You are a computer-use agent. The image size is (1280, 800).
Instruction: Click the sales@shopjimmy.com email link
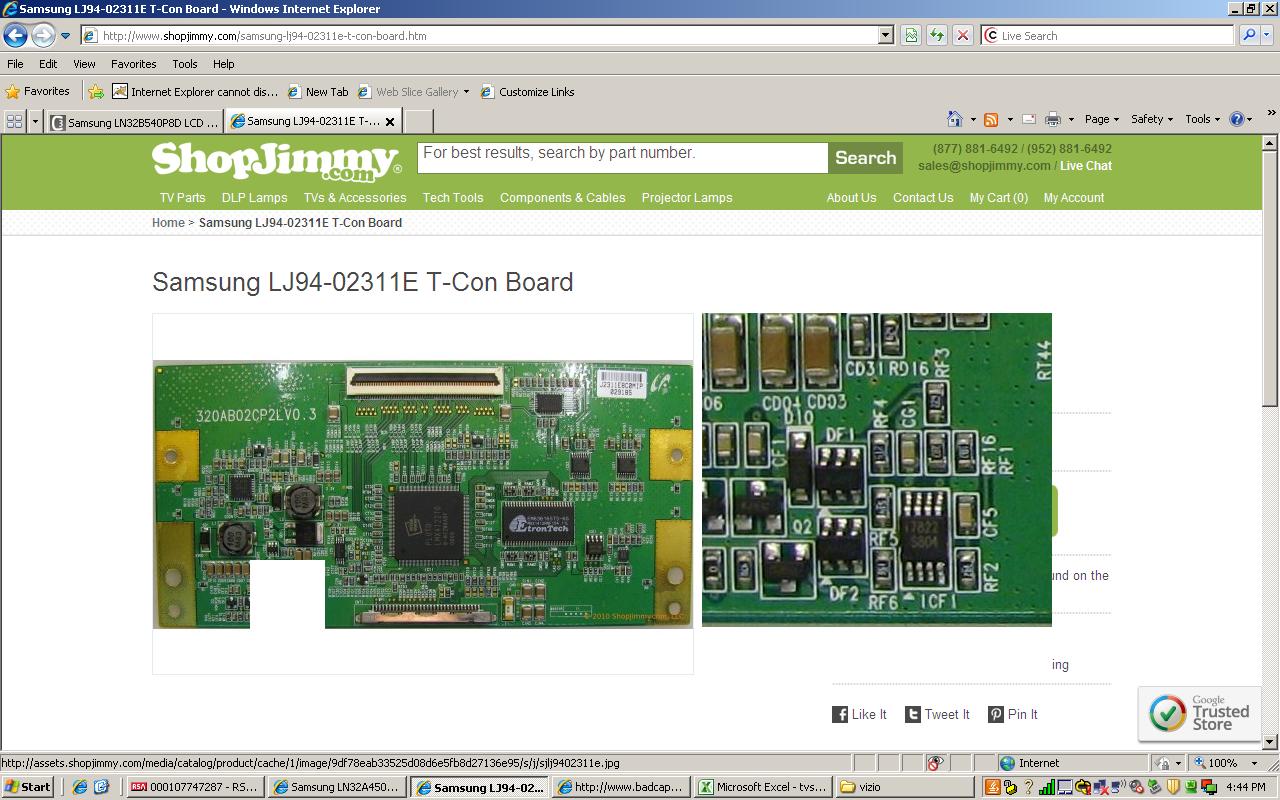click(984, 166)
